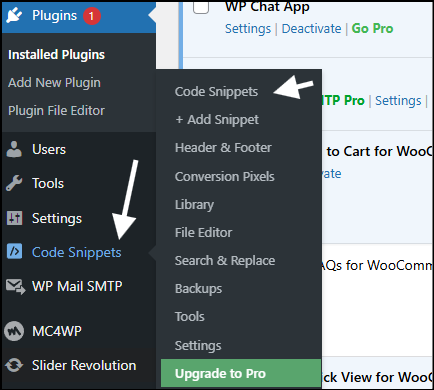Click the Plugins update count badge
This screenshot has height=390, width=434.
(92, 16)
